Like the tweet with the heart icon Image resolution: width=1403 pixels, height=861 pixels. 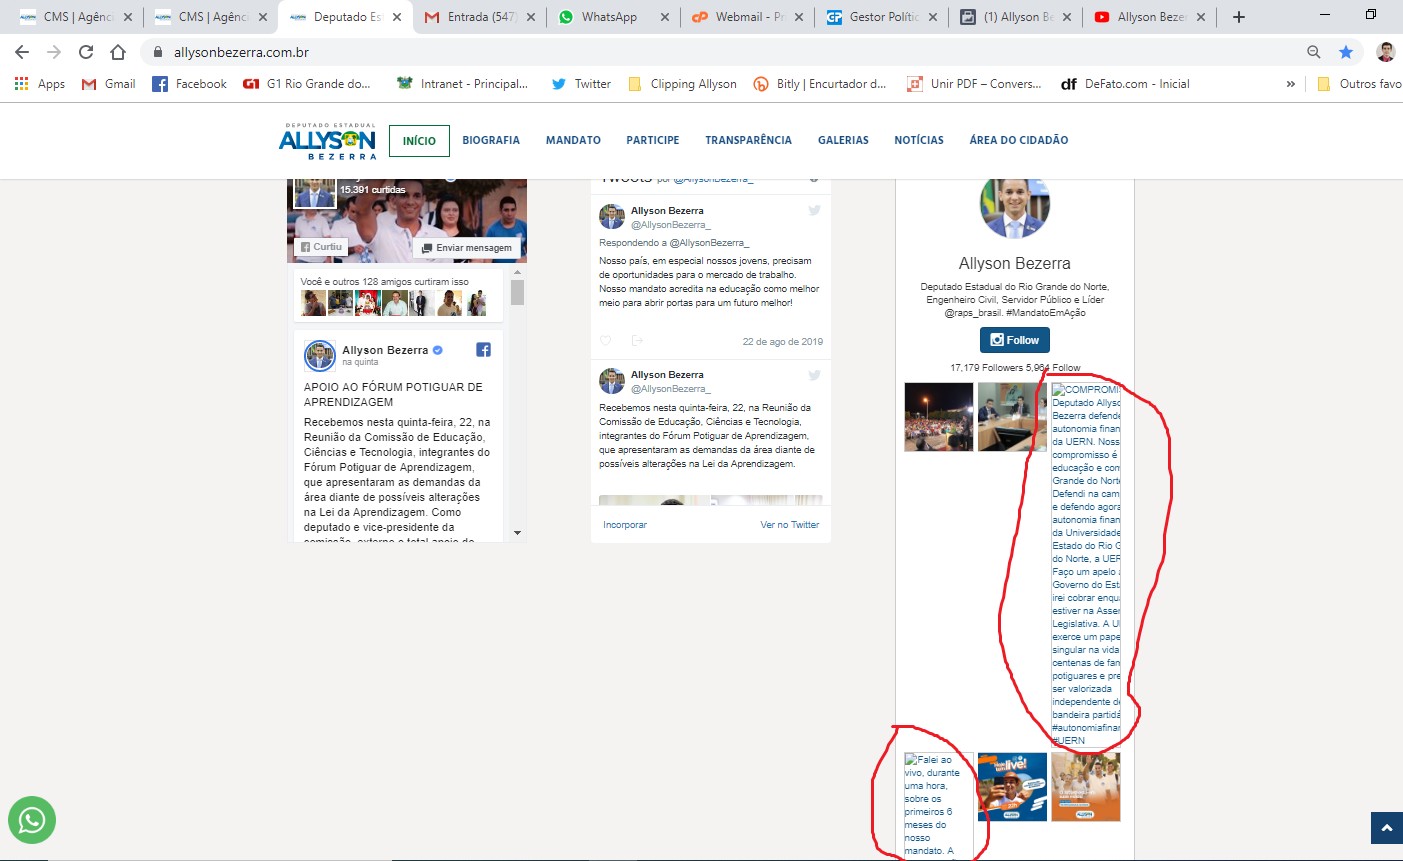[605, 341]
